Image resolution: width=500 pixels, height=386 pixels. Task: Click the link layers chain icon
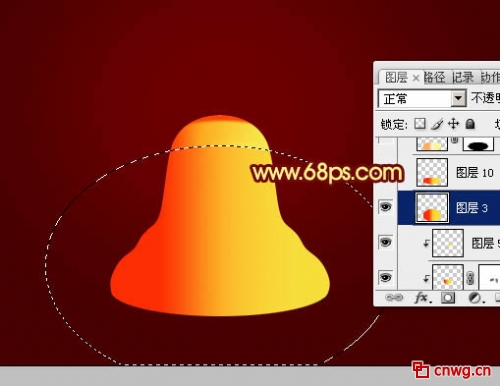(394, 297)
